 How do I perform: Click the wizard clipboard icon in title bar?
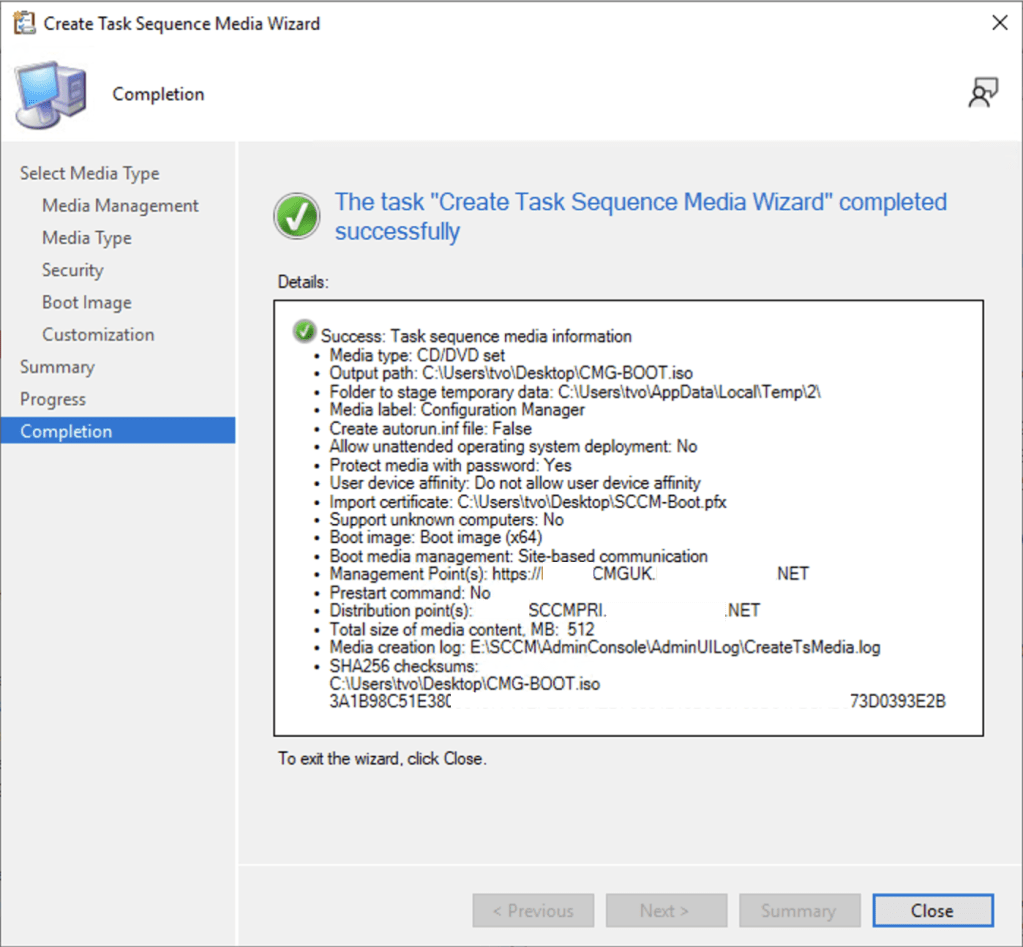(23, 23)
